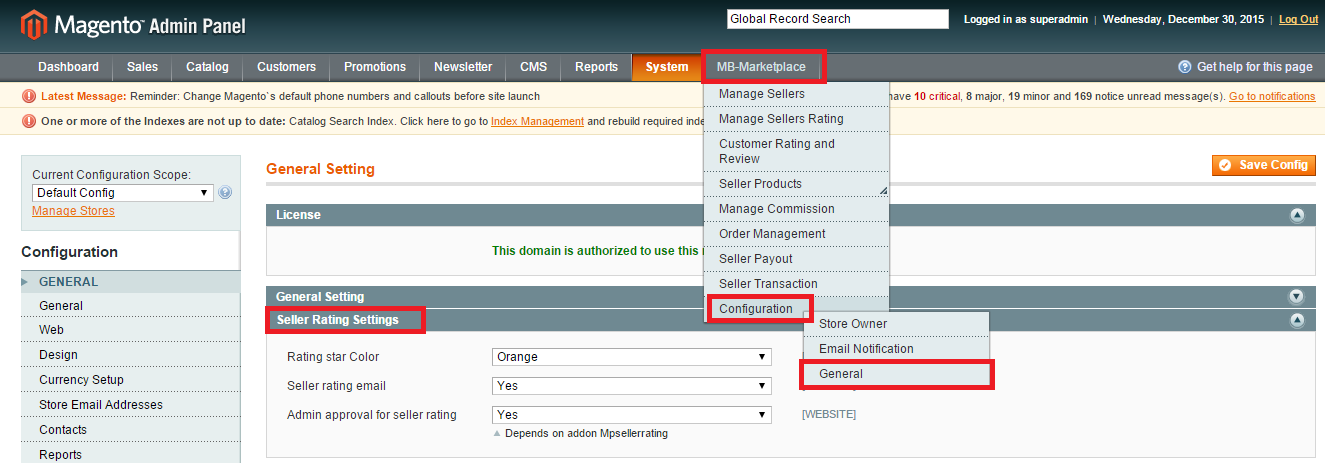Open Store Email Addresses in sidebar
1325x463 pixels.
coord(130,405)
